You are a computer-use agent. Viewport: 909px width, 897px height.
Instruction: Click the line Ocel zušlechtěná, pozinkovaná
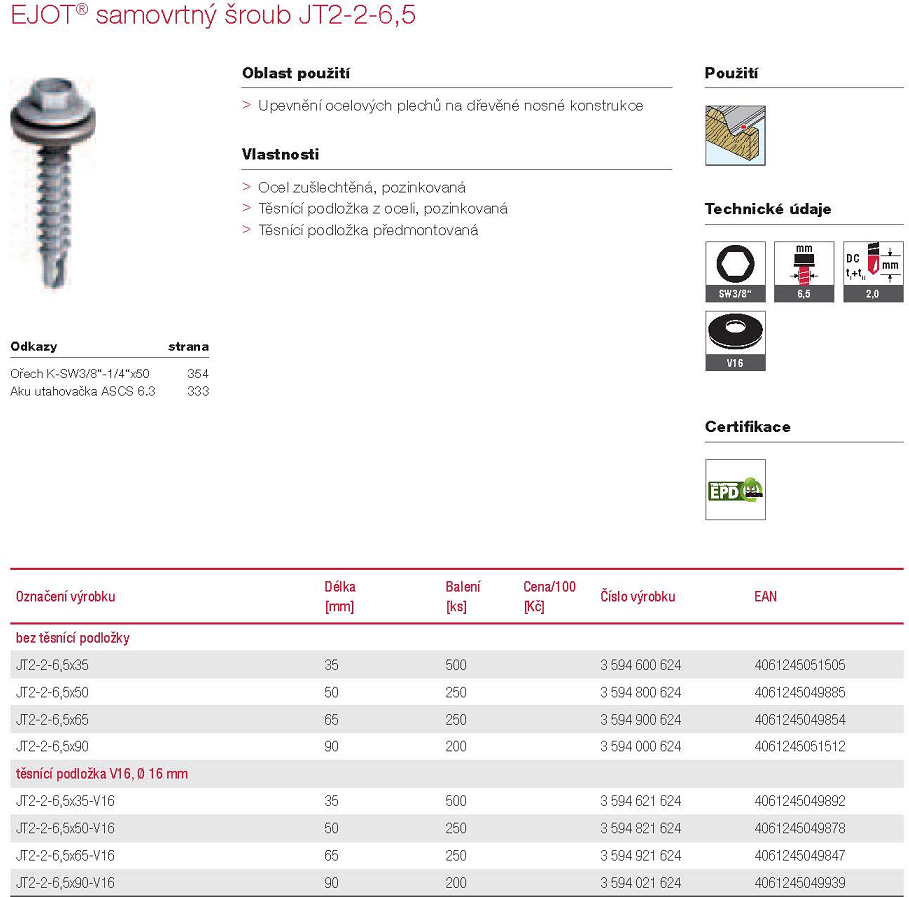point(362,187)
